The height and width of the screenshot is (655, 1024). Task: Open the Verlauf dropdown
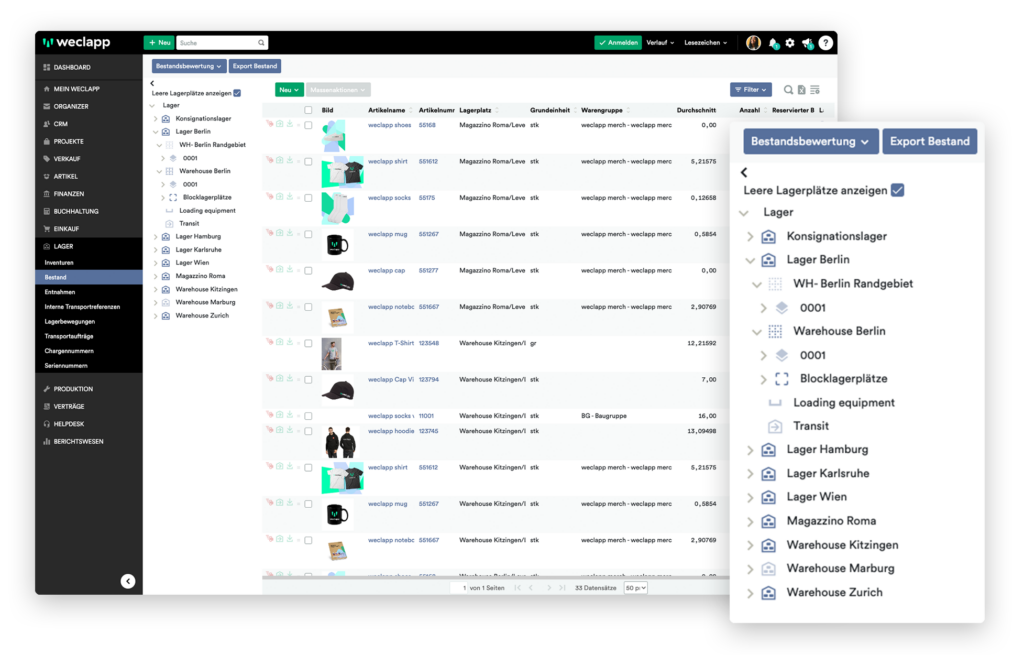coord(660,43)
